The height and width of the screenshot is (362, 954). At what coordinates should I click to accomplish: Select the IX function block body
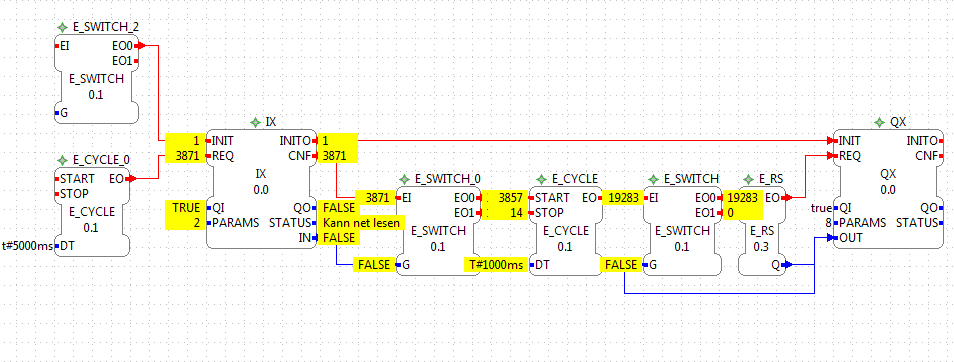262,189
